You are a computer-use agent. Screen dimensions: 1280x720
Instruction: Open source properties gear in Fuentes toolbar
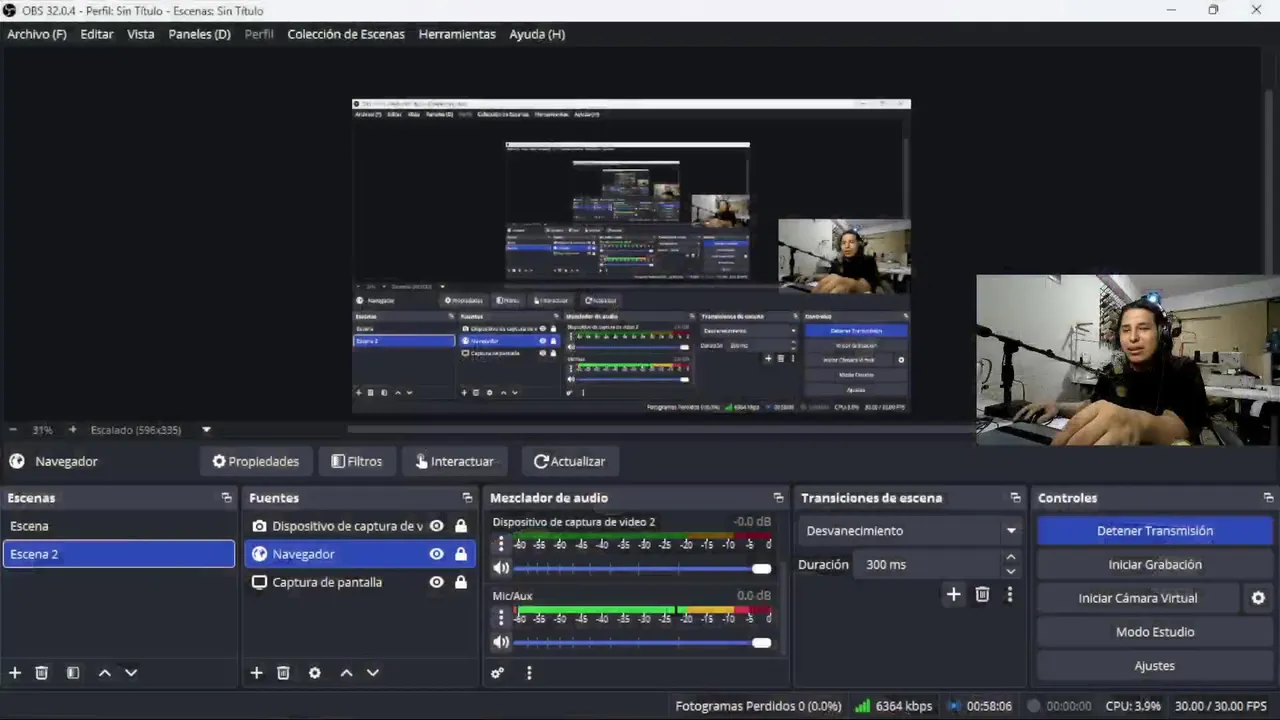click(315, 673)
